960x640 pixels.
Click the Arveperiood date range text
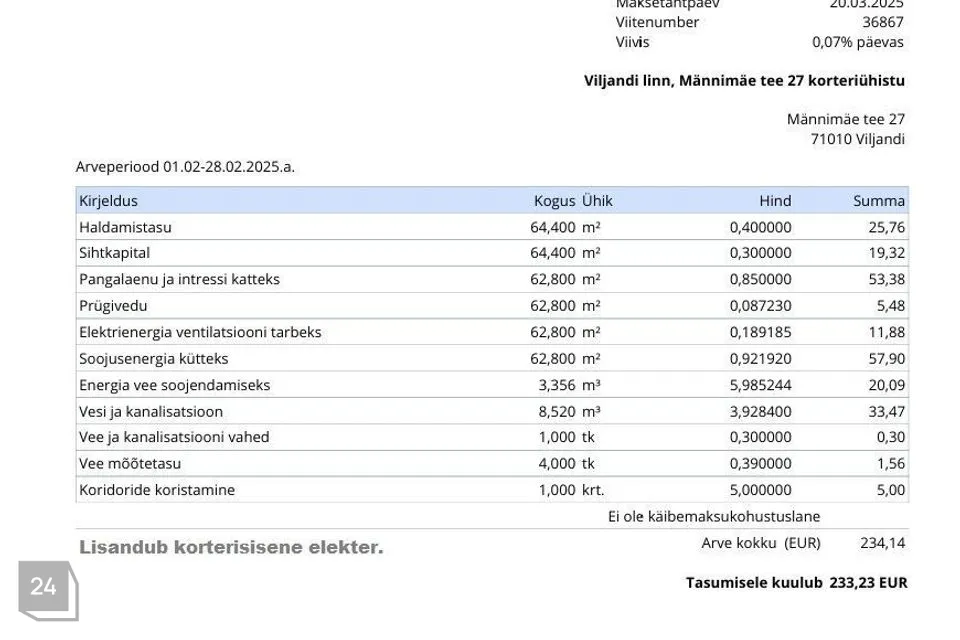(x=185, y=167)
